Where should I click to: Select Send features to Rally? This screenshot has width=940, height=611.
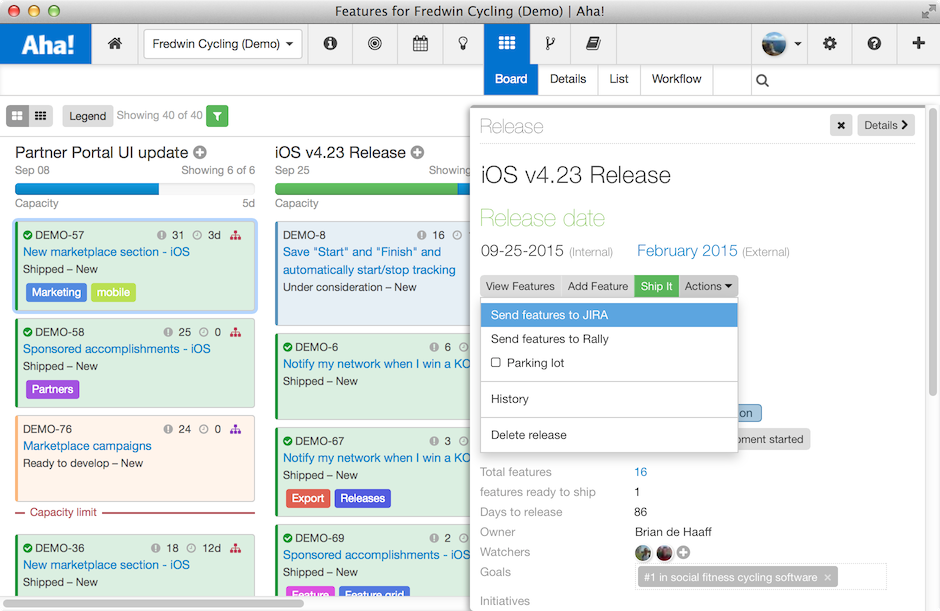608,339
